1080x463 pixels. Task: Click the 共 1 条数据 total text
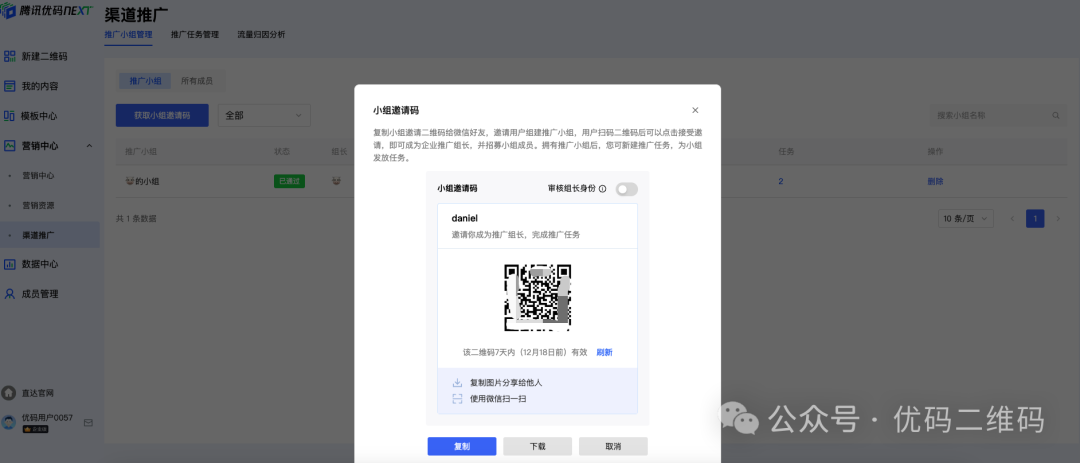point(136,218)
